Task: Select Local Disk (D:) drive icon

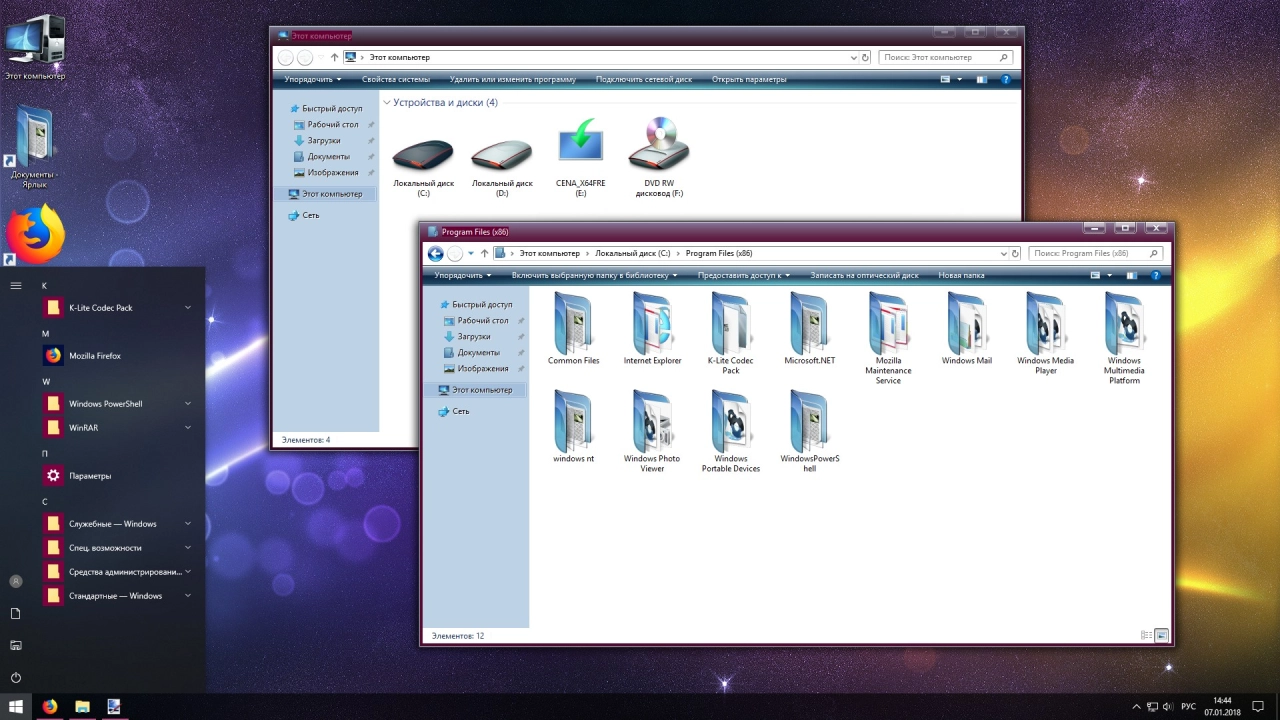Action: (x=502, y=154)
